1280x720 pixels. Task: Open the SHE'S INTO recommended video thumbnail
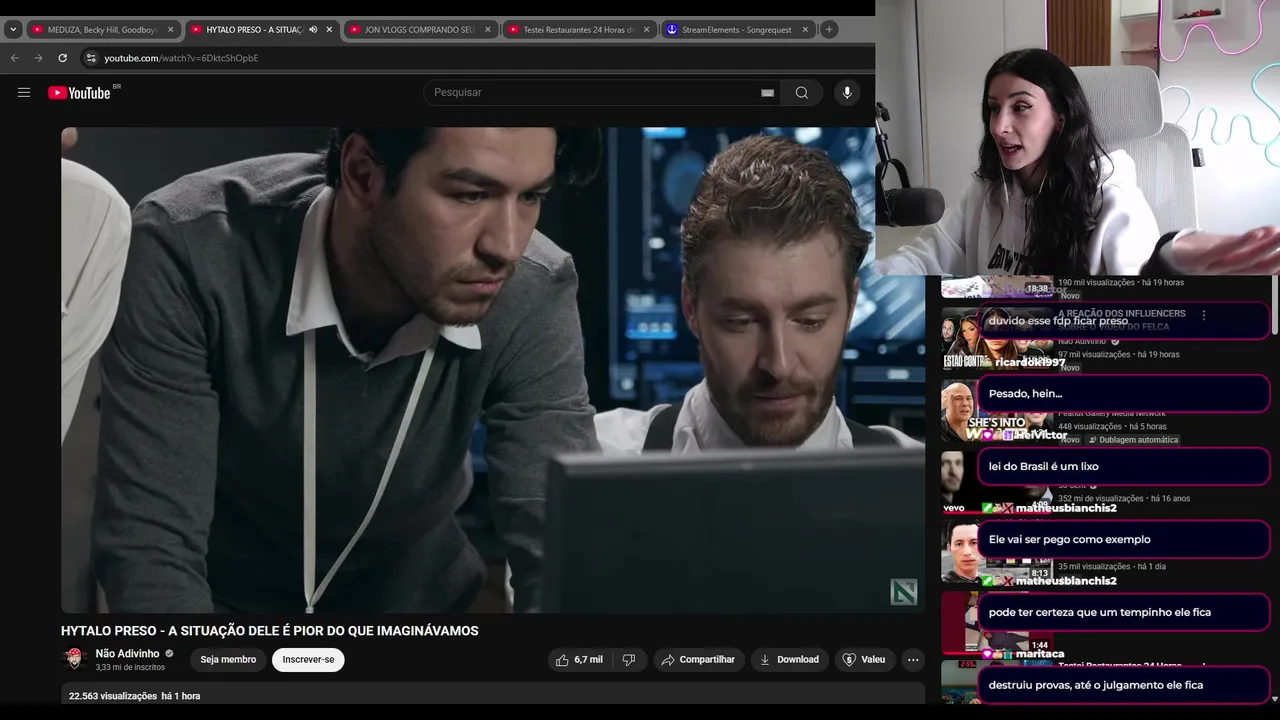pyautogui.click(x=997, y=411)
